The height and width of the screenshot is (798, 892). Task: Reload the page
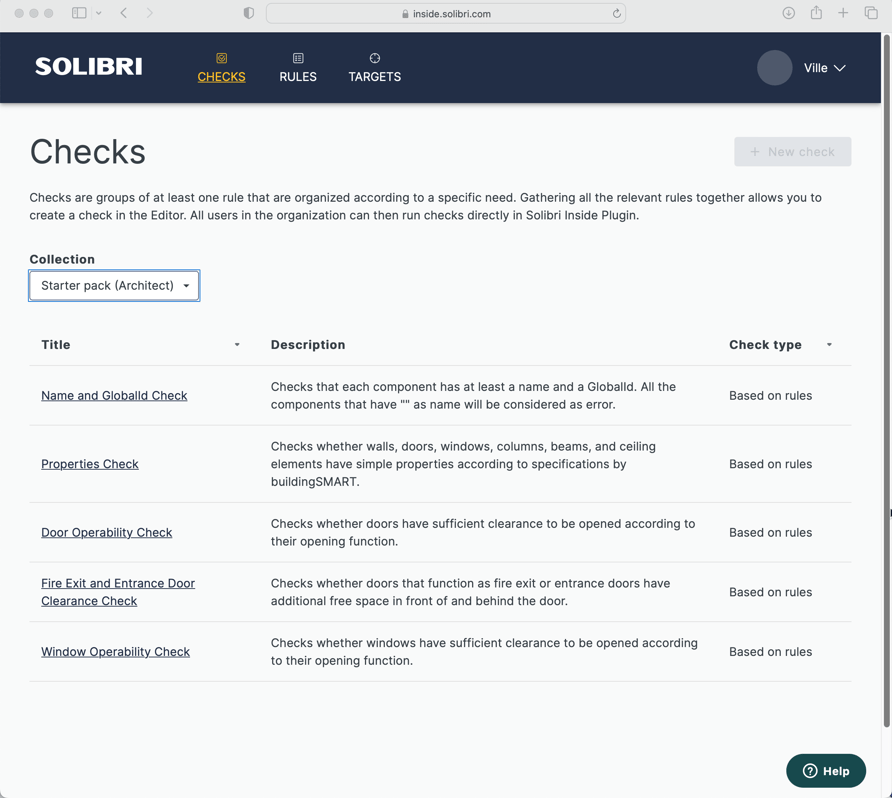(616, 14)
